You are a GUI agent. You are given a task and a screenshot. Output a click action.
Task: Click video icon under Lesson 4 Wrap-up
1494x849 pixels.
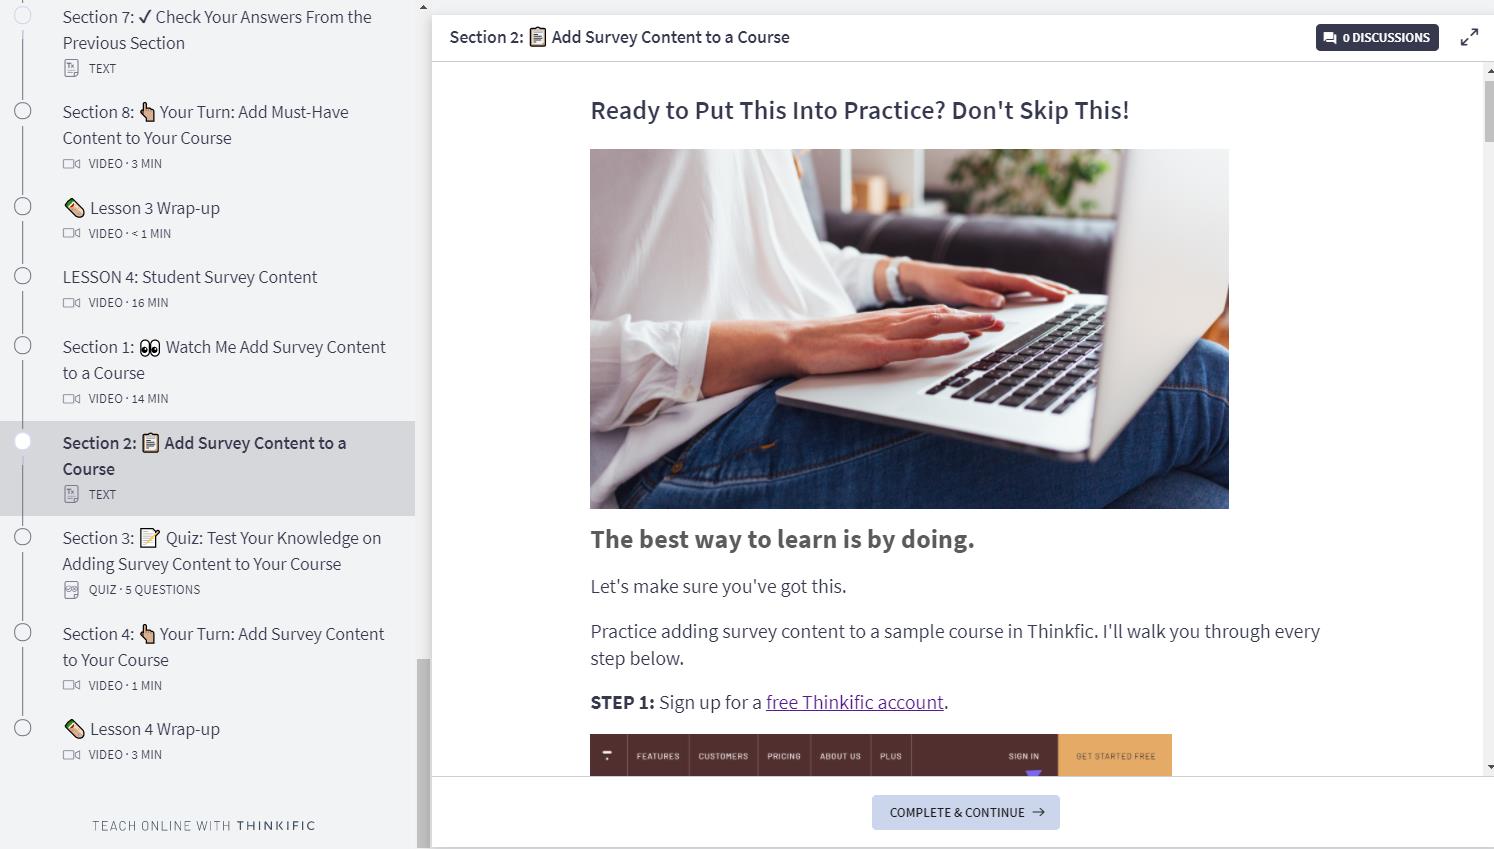71,754
